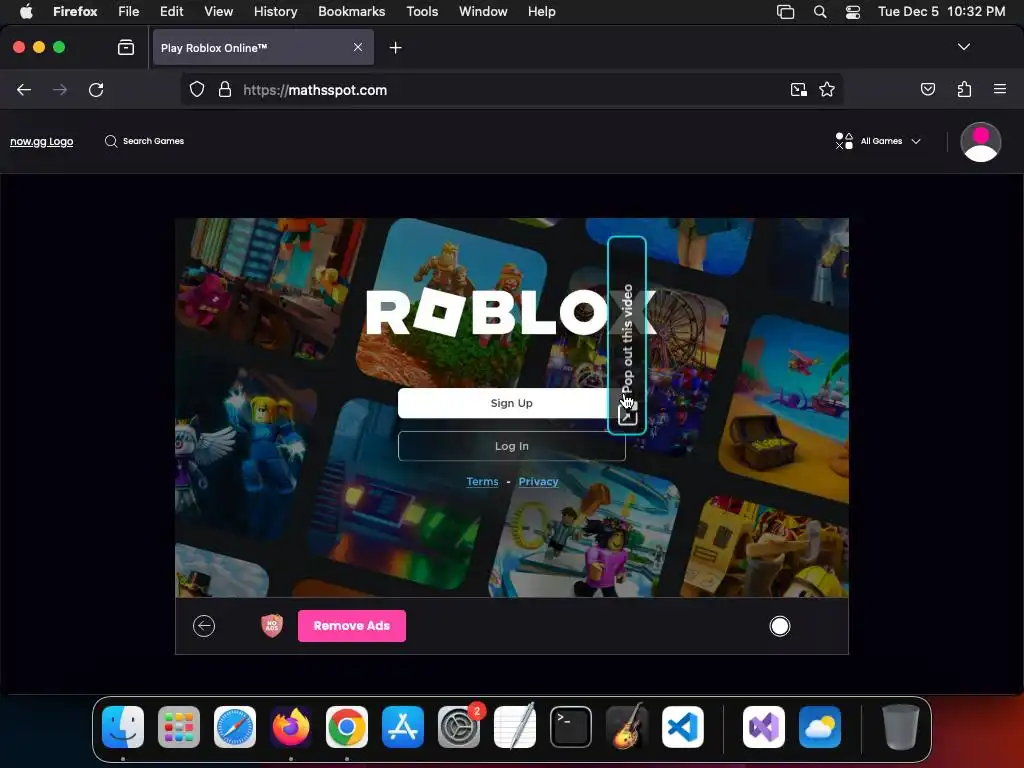Launch GarageBand from the Dock

tap(626, 727)
